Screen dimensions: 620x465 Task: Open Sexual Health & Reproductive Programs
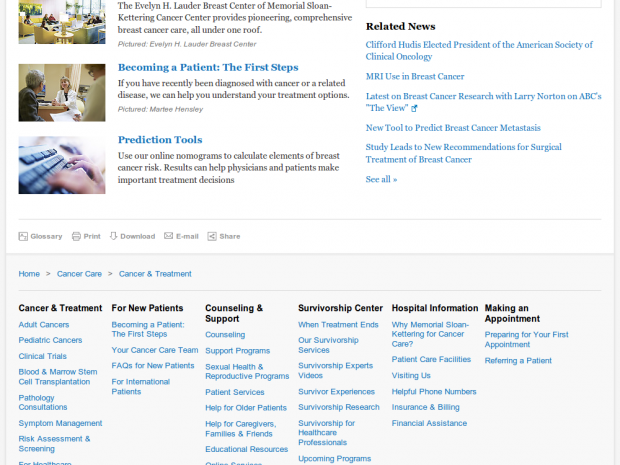247,371
